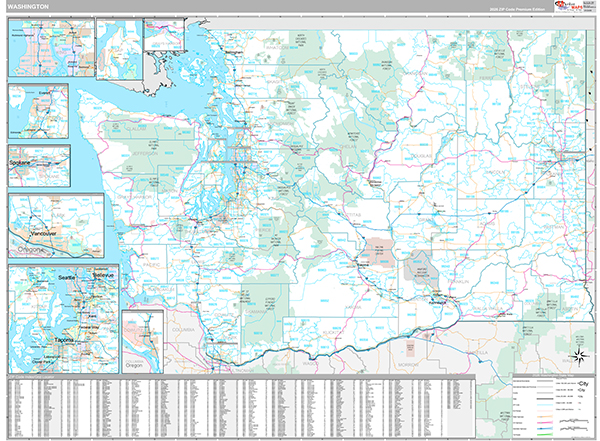This screenshot has width=600, height=441.
Task: Click the WHITMAN county label
Action: [553, 227]
